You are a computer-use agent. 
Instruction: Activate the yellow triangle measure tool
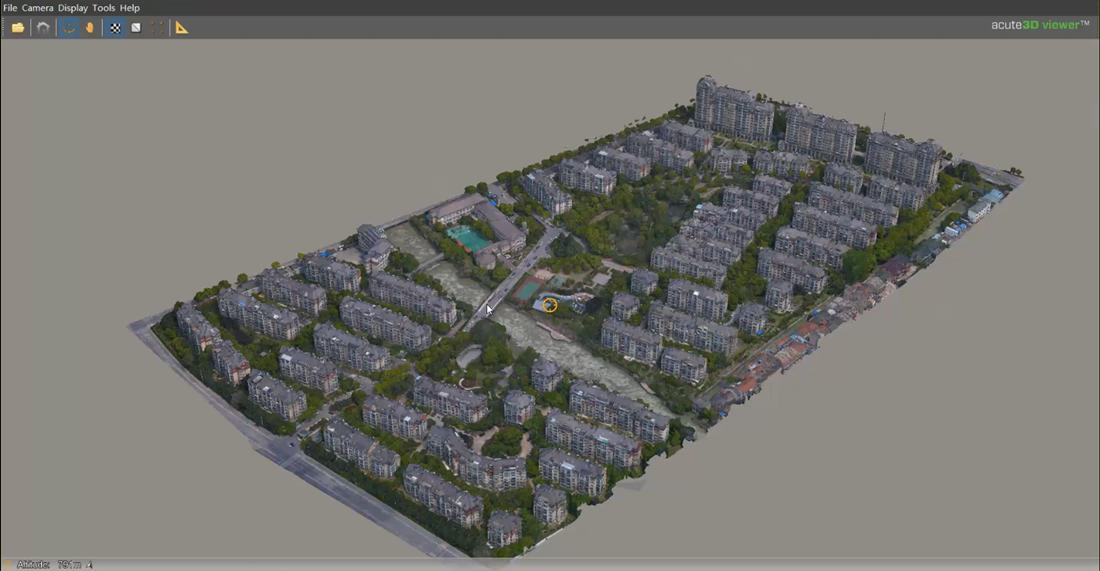pyautogui.click(x=182, y=28)
